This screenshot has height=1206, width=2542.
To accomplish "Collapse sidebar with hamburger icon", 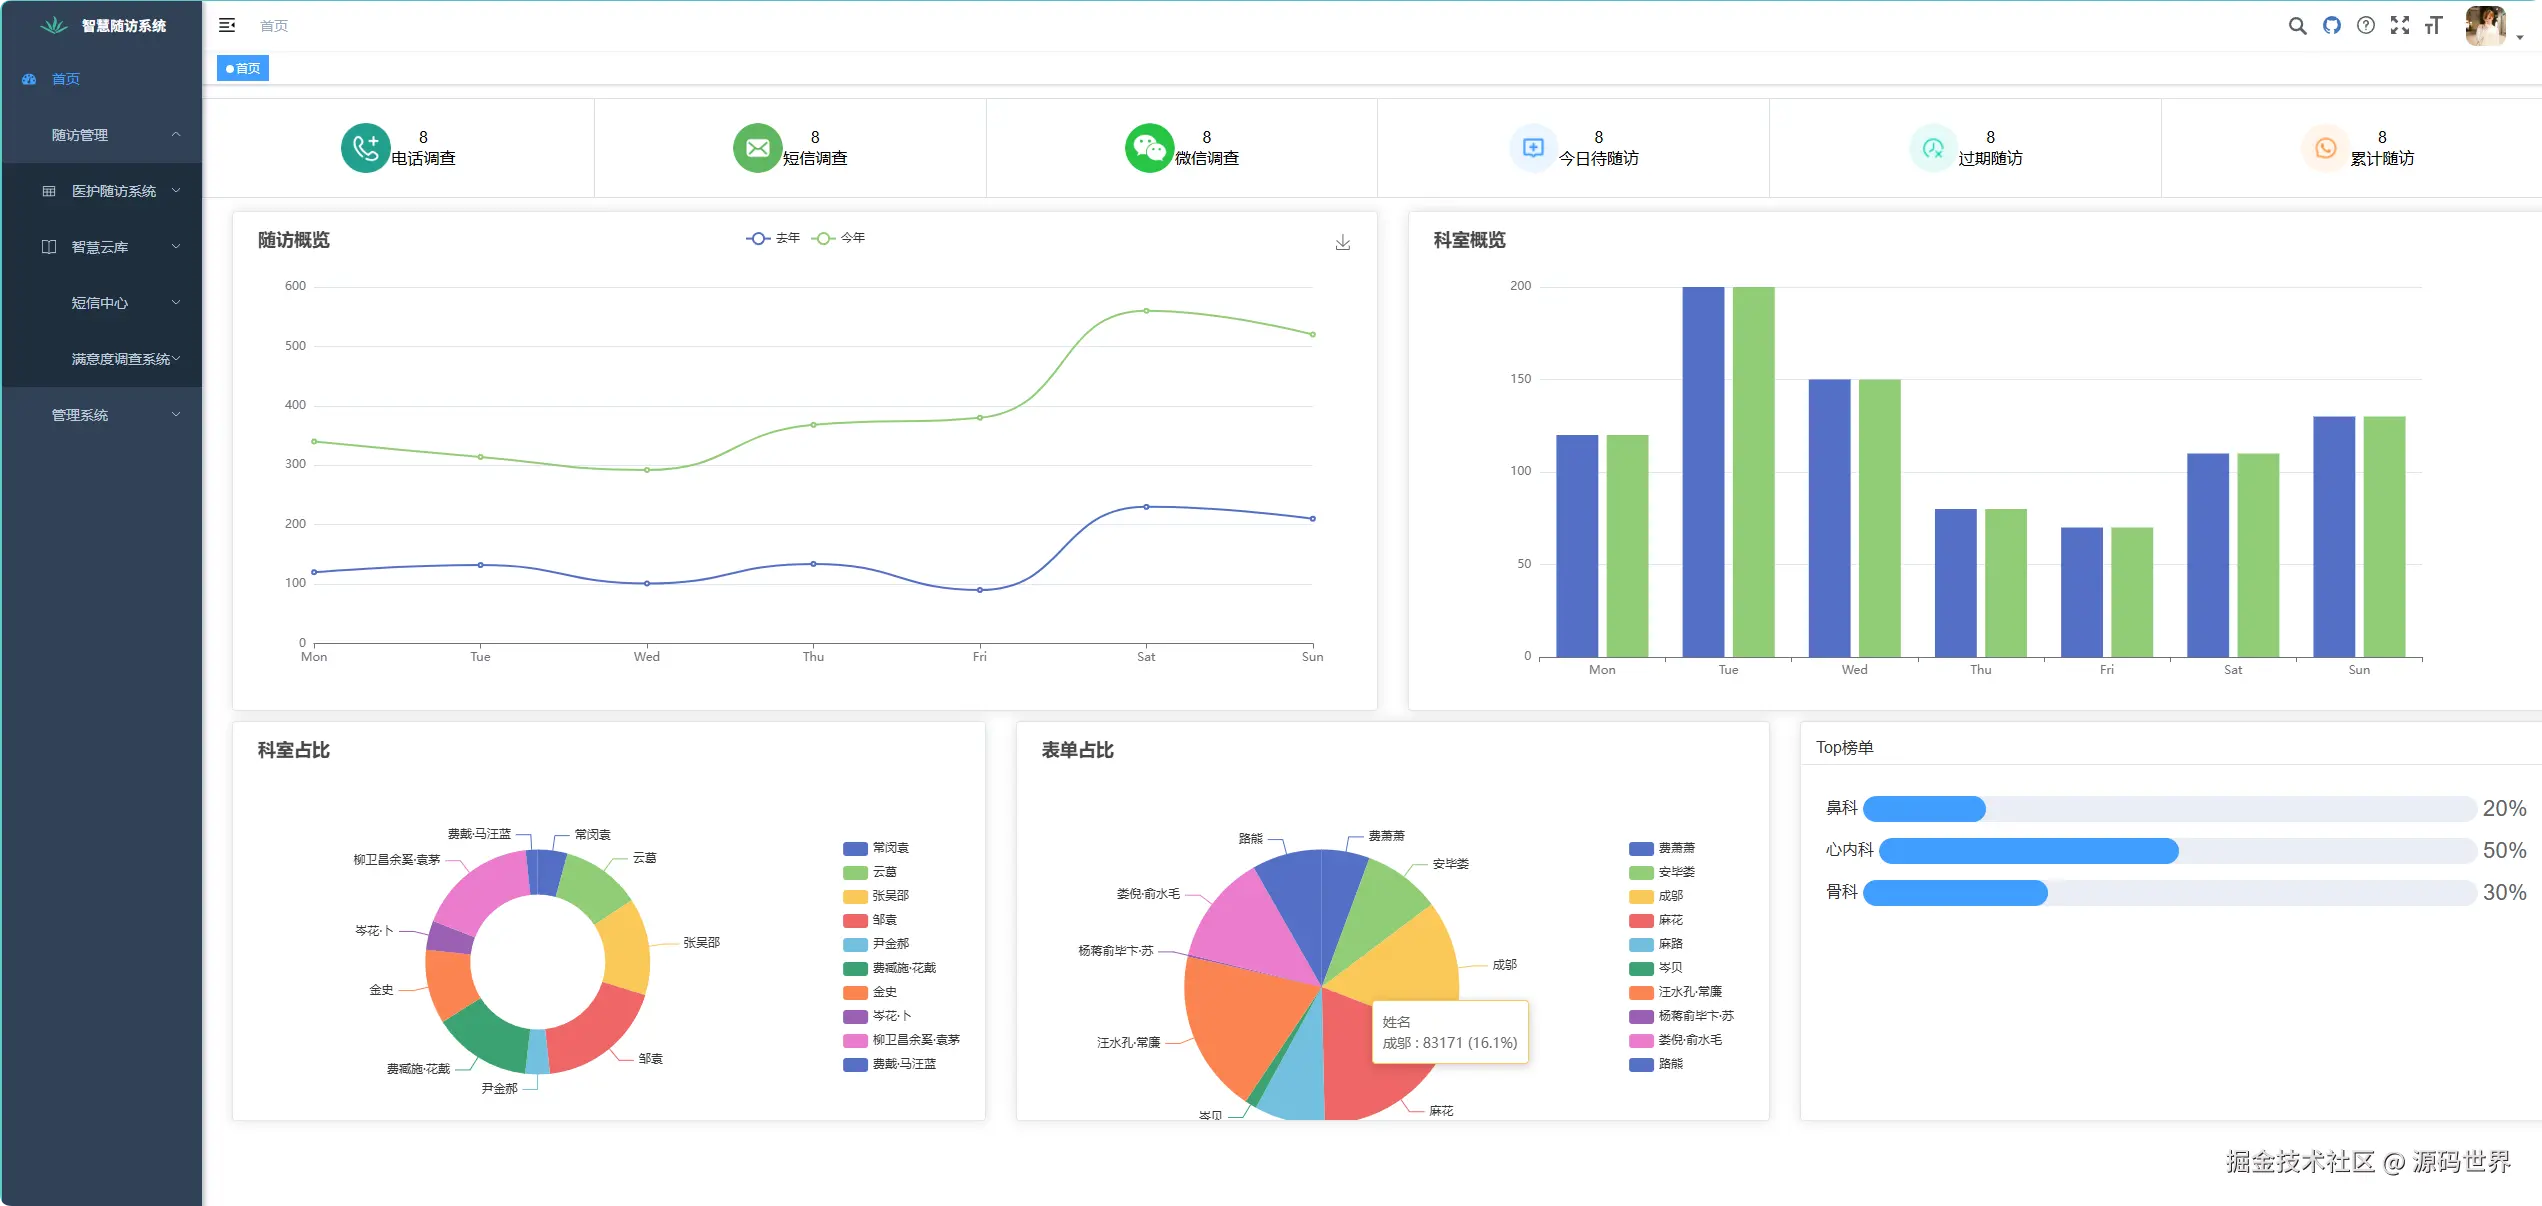I will (x=227, y=25).
